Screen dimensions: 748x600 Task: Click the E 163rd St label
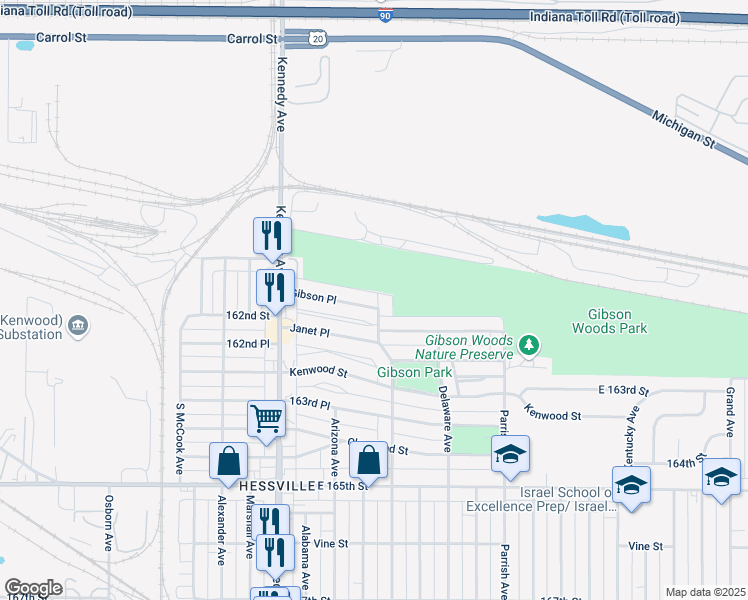623,390
